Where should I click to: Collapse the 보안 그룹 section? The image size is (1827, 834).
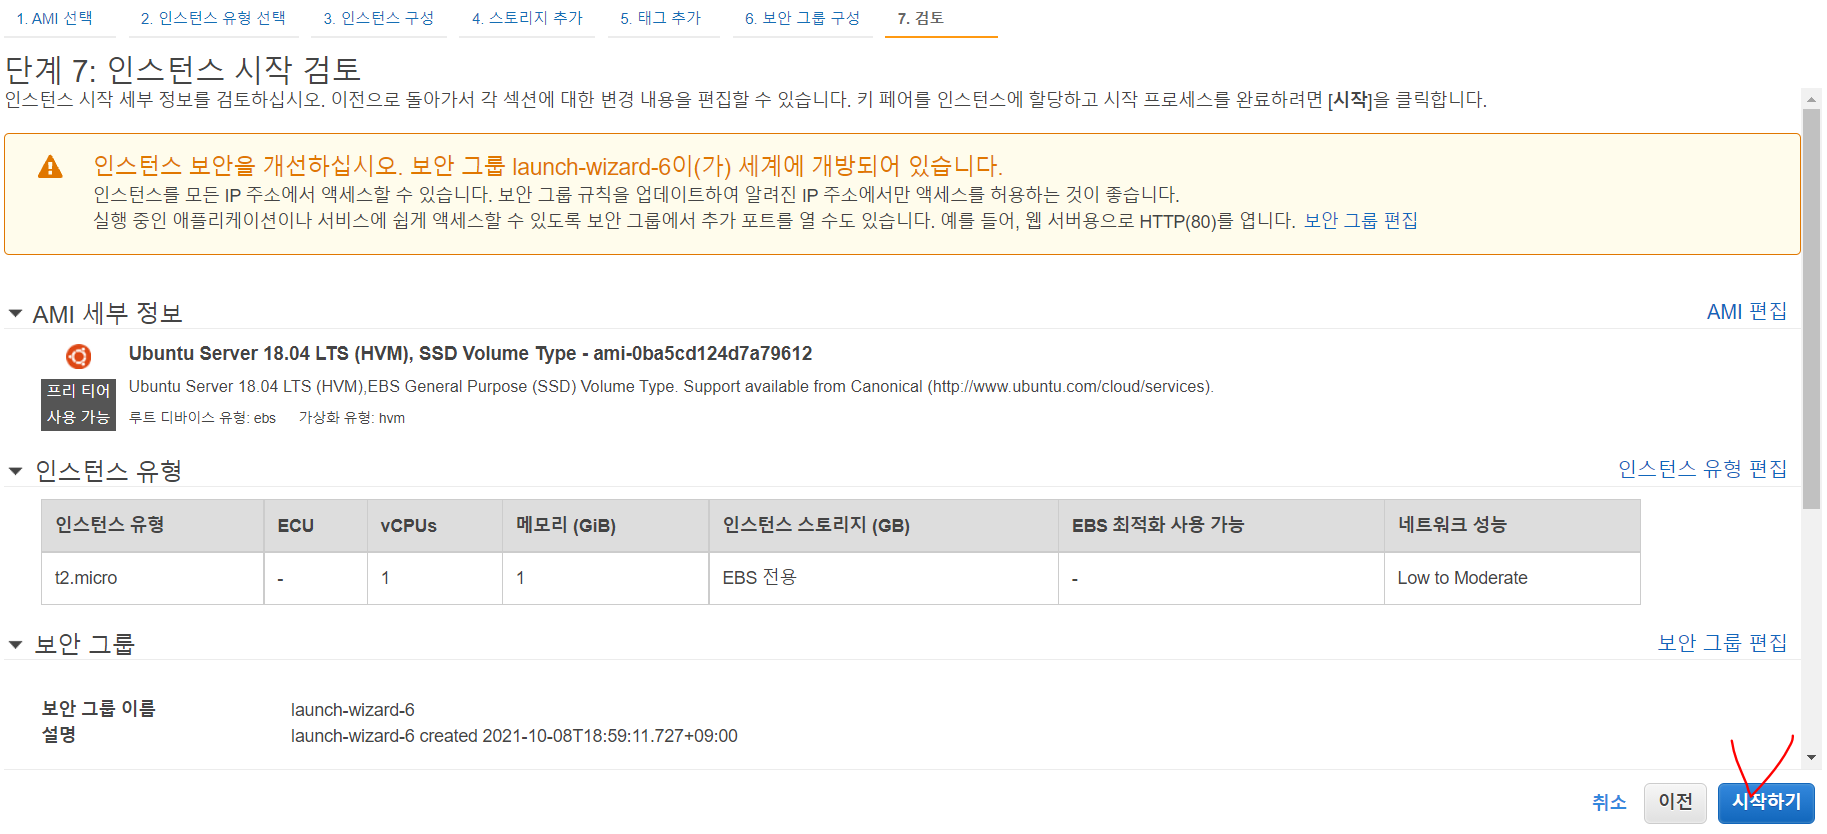coord(15,645)
